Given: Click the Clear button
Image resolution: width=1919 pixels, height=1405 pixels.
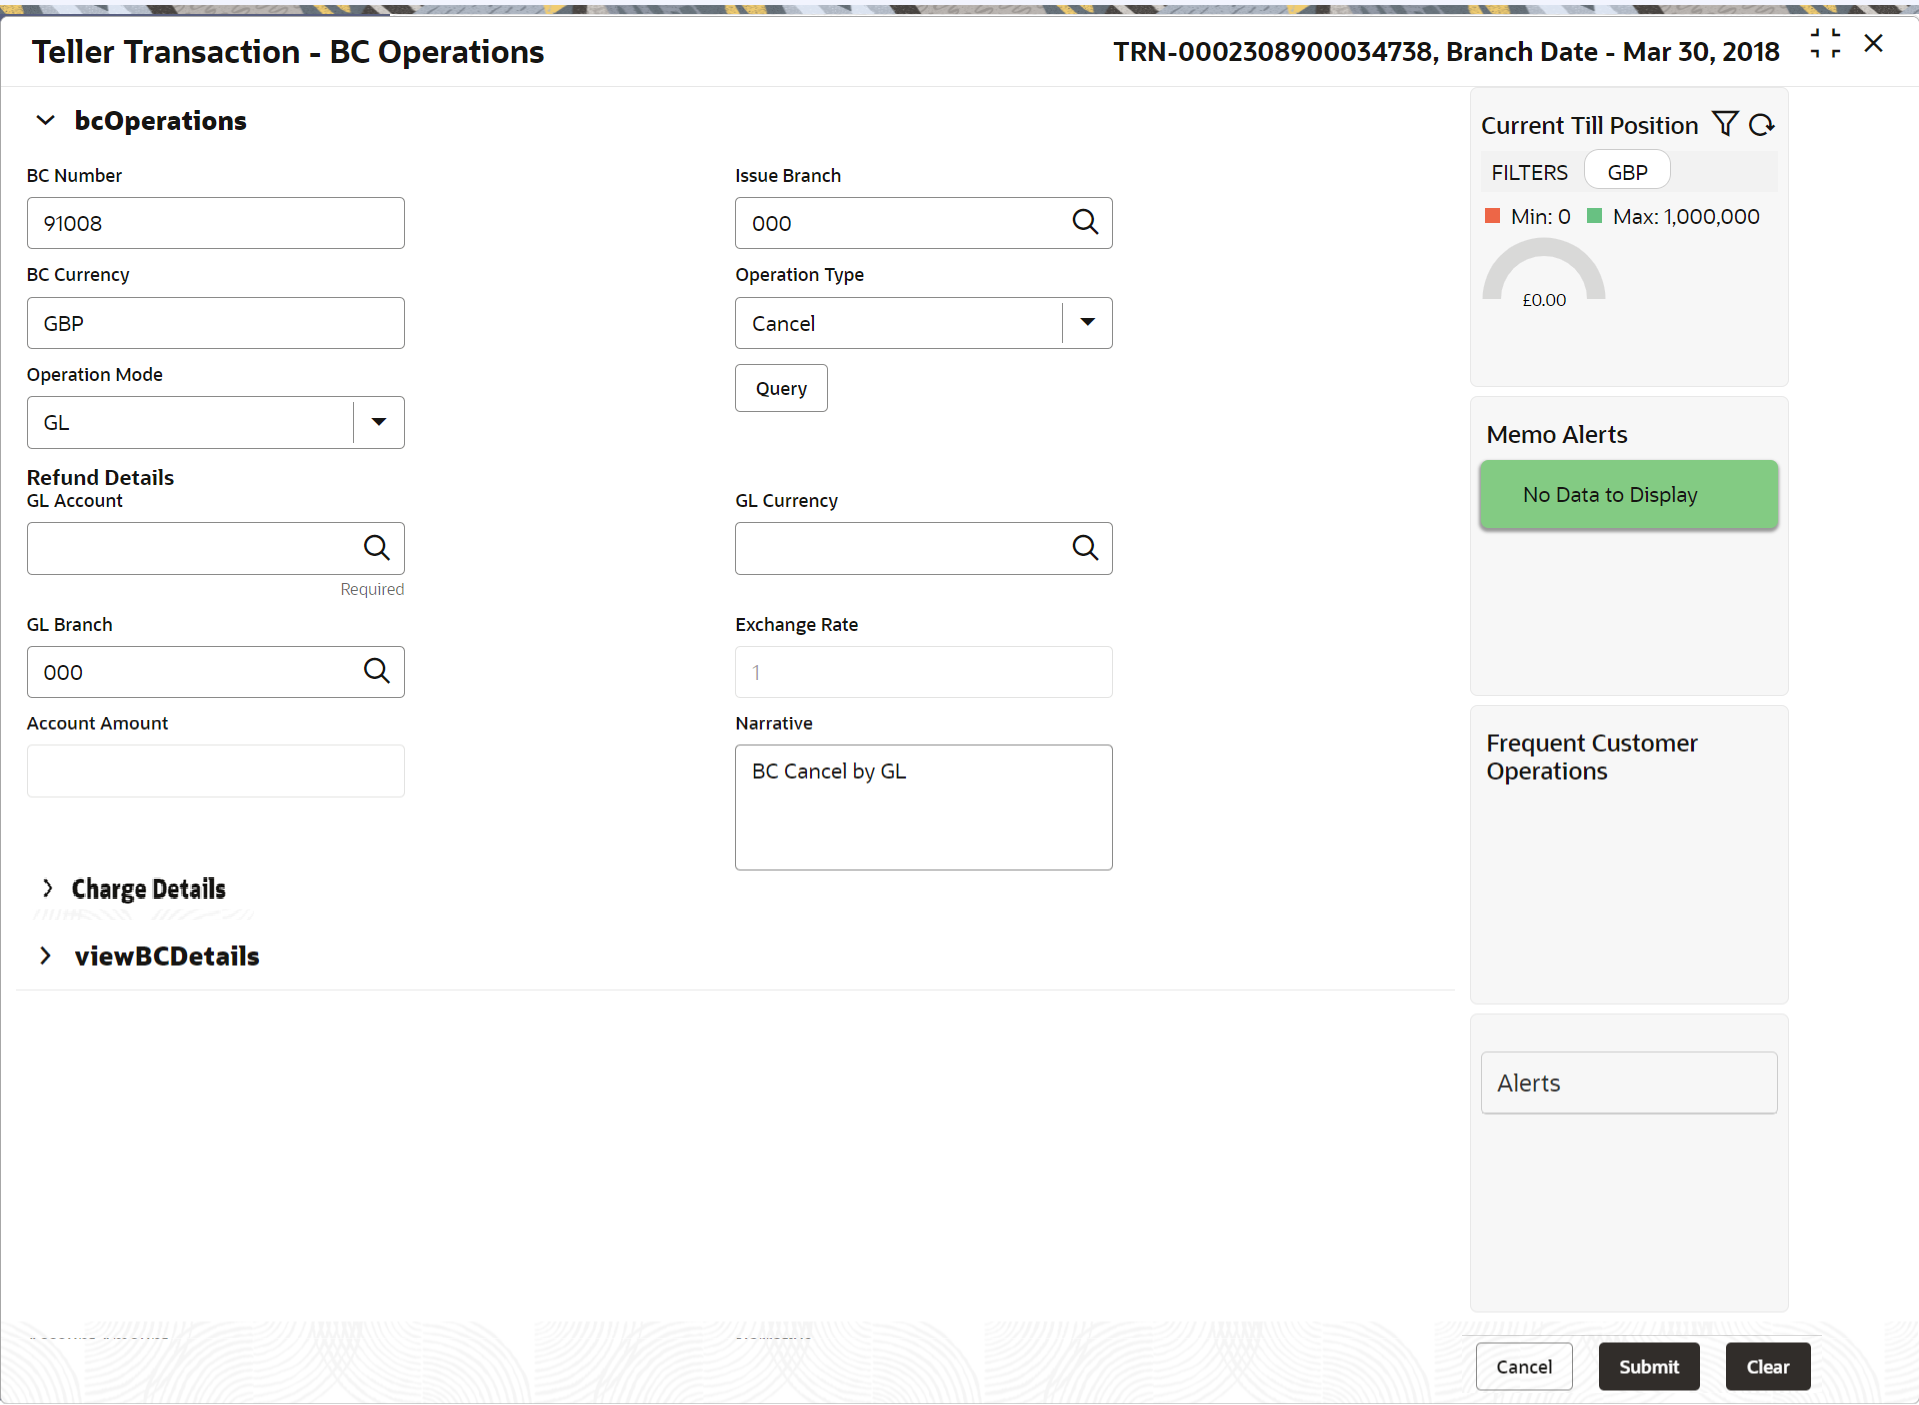Looking at the screenshot, I should click(1767, 1366).
